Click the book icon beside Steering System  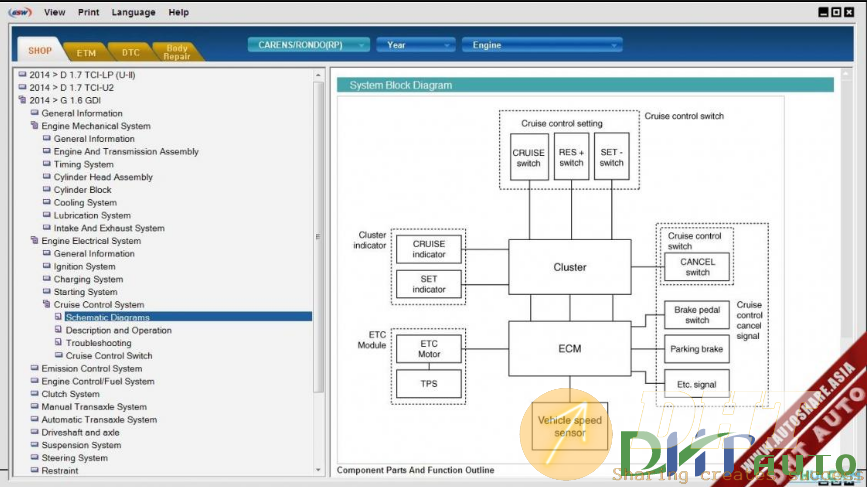click(x=34, y=458)
